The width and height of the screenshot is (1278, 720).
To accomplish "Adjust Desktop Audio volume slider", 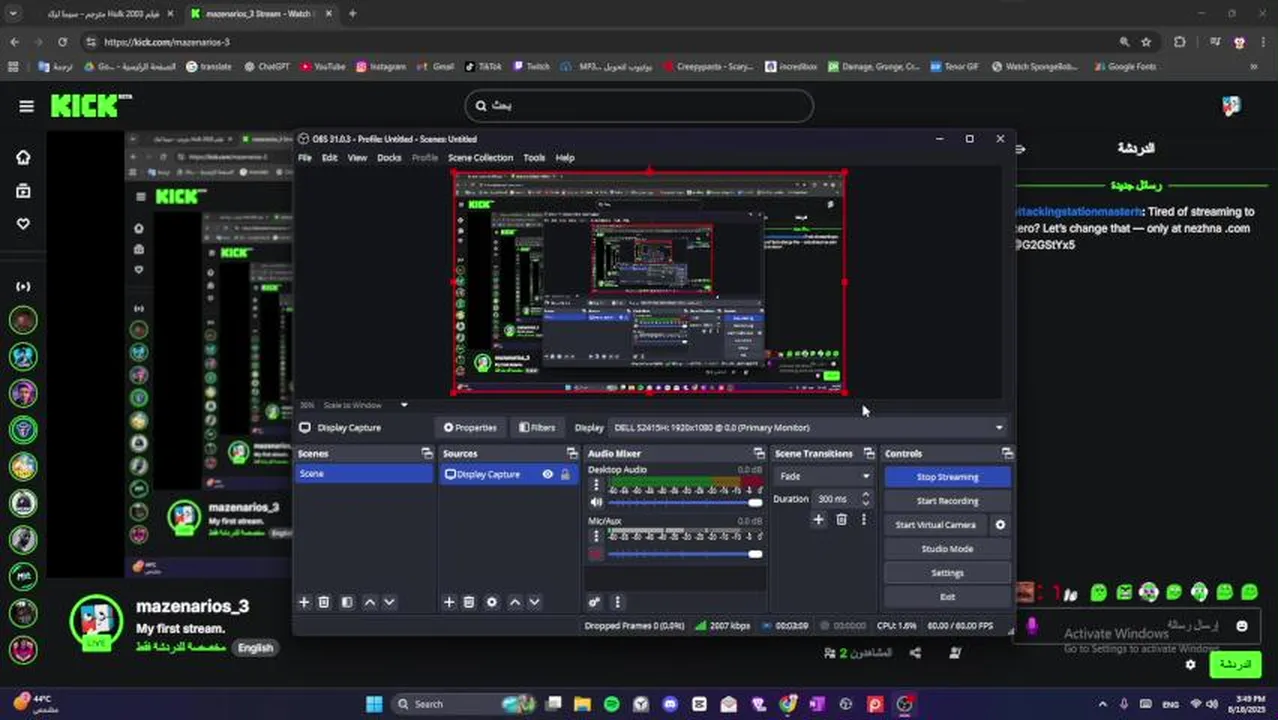I will pos(685,502).
